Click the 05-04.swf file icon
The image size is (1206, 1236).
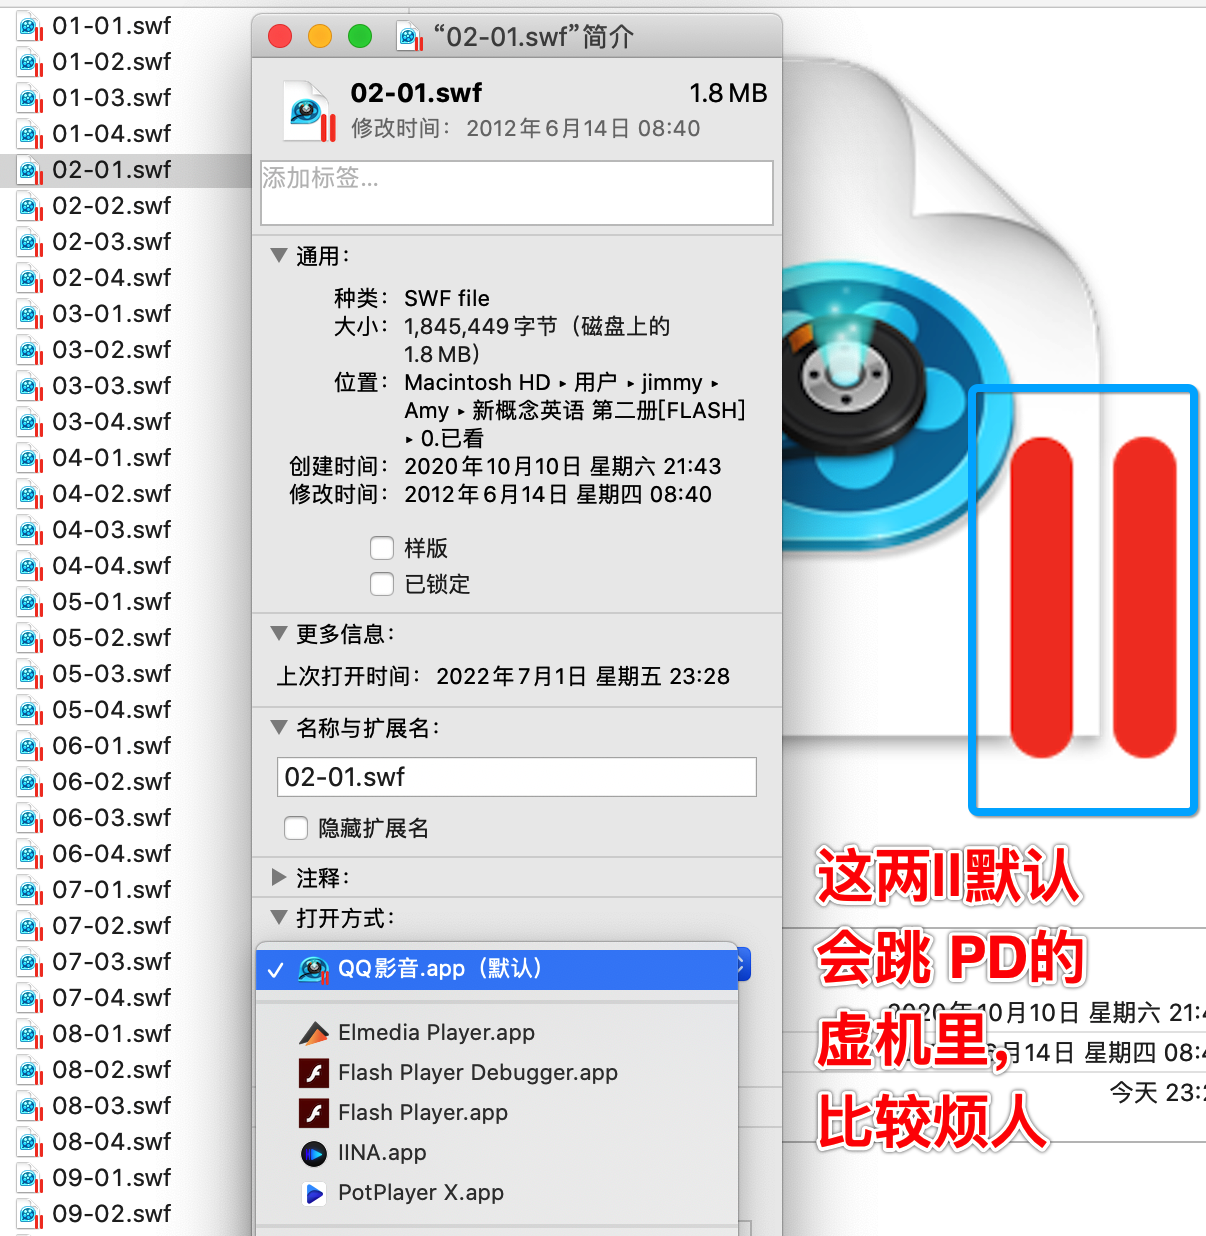31,711
